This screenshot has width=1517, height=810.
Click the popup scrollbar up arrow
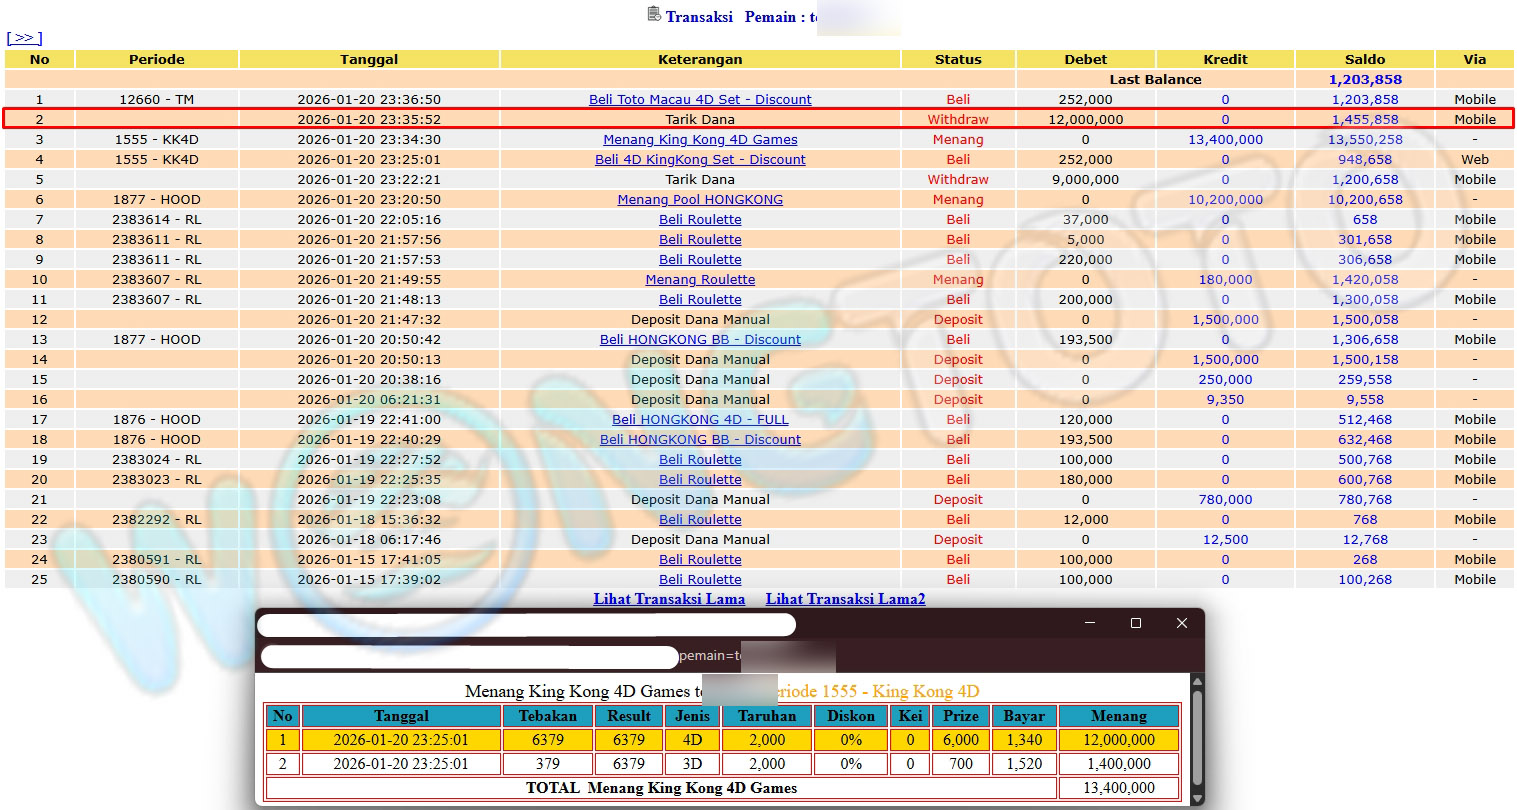[x=1196, y=683]
